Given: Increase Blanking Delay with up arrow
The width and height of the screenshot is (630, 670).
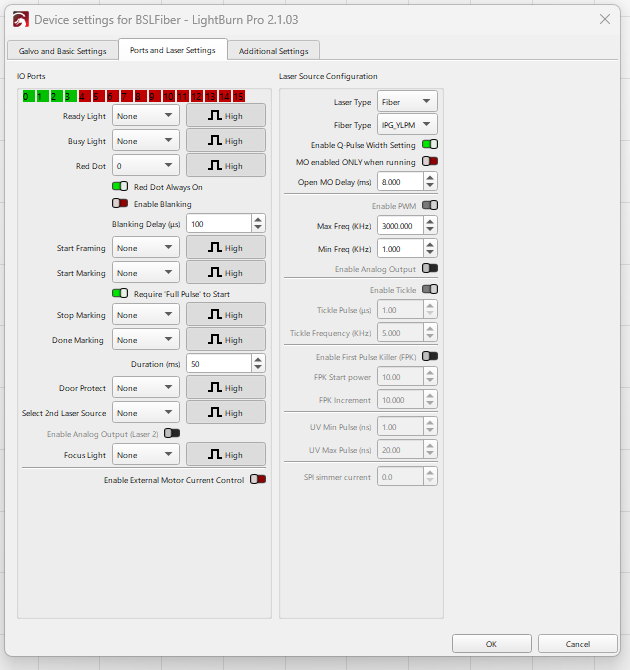Looking at the screenshot, I should (x=258, y=219).
